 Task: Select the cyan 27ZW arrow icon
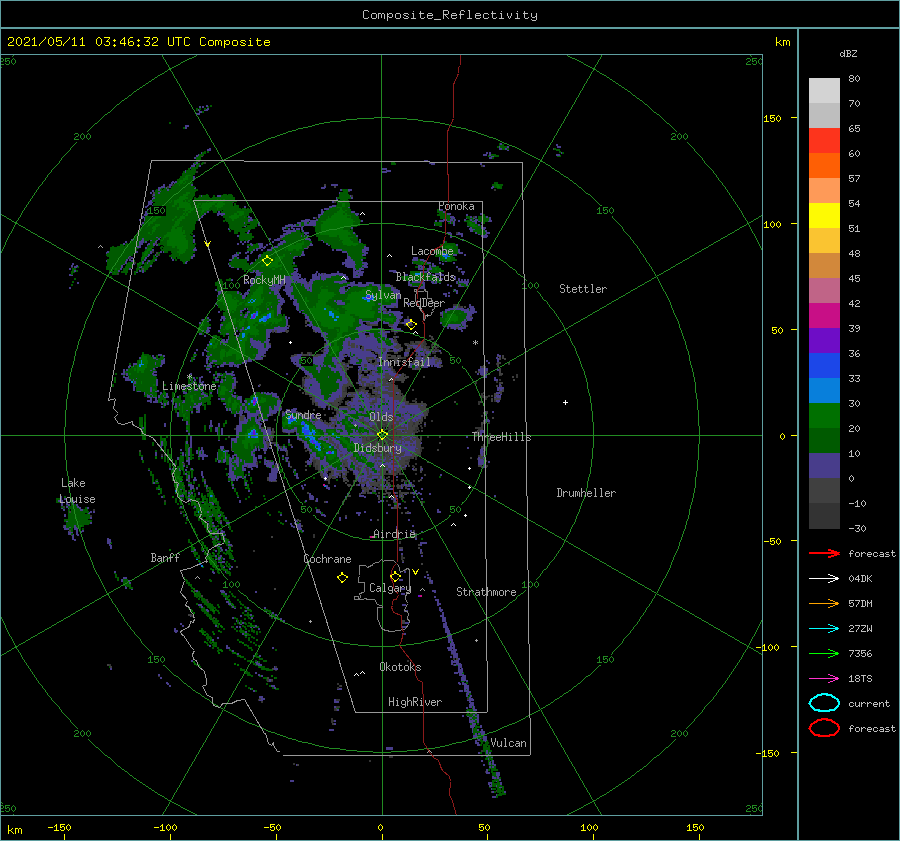pos(824,629)
